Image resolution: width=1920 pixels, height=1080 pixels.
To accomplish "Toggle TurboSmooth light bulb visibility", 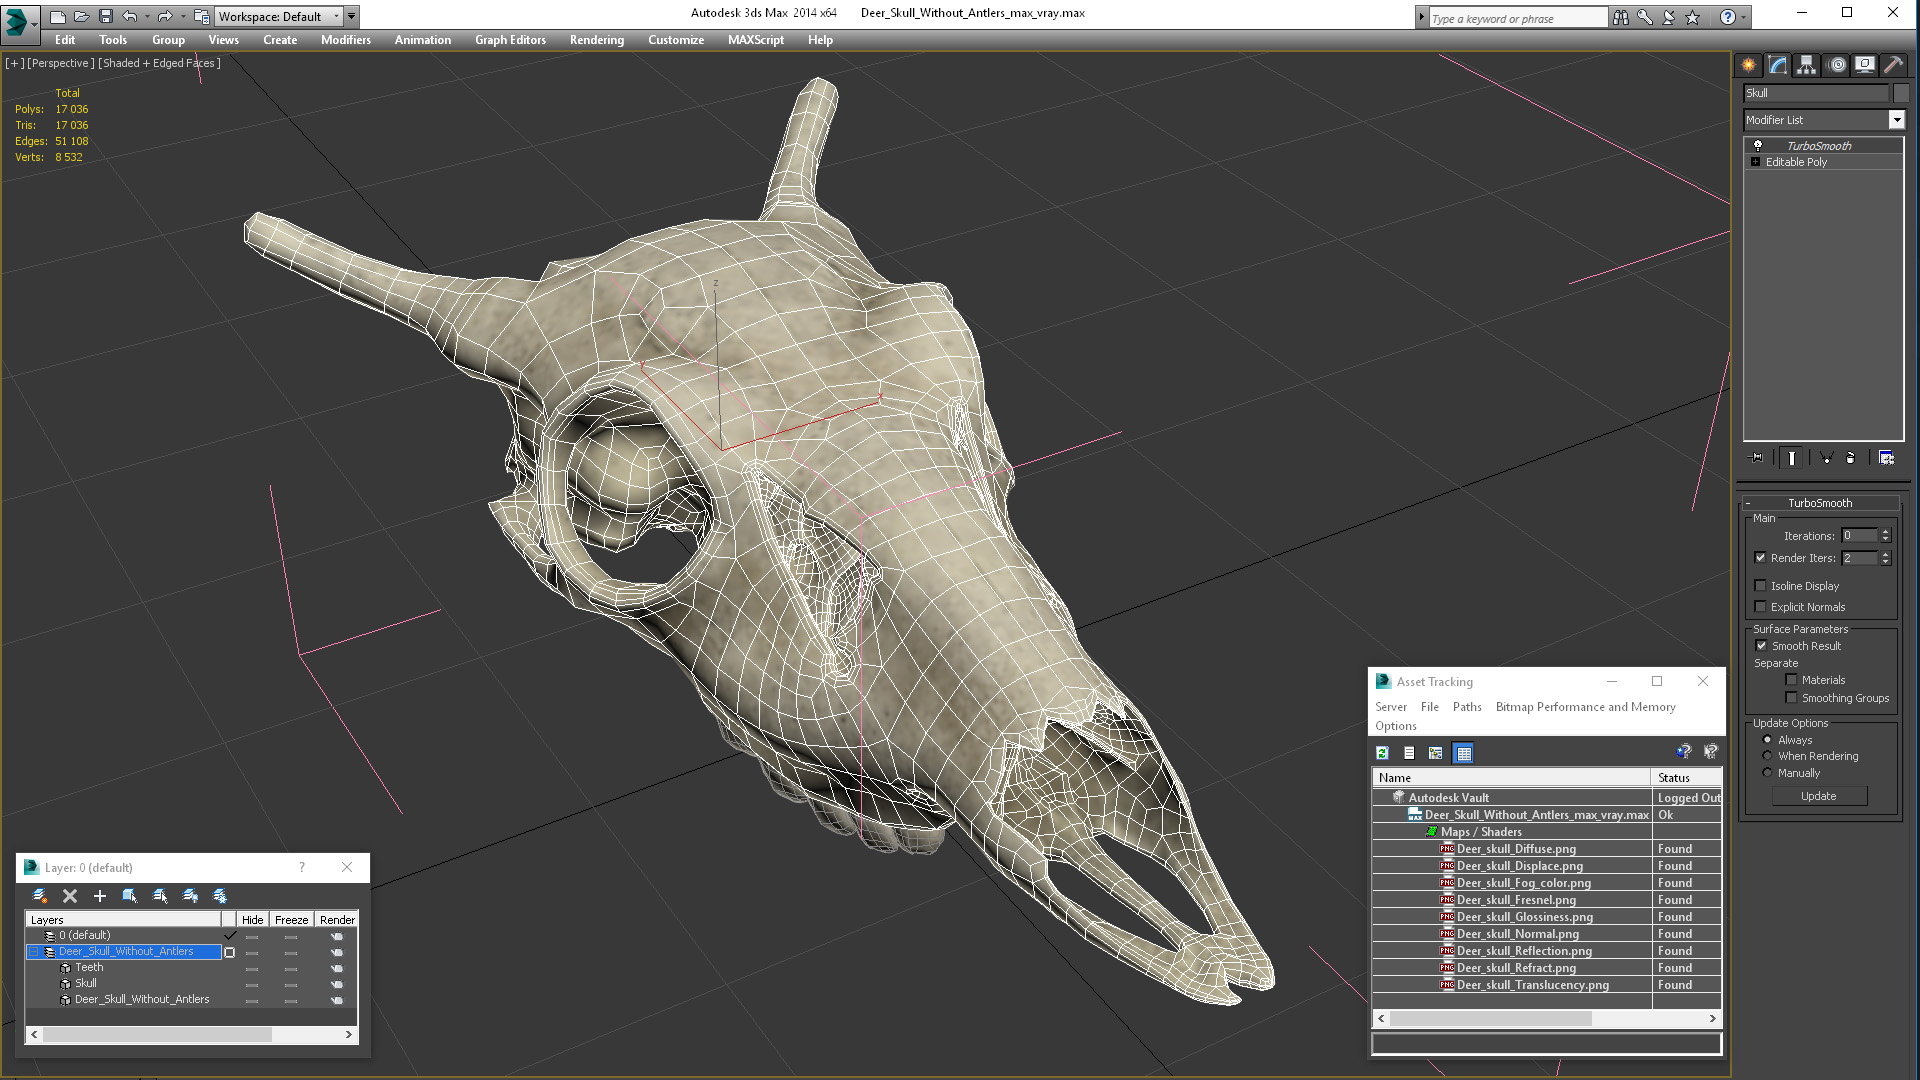I will click(x=1758, y=145).
